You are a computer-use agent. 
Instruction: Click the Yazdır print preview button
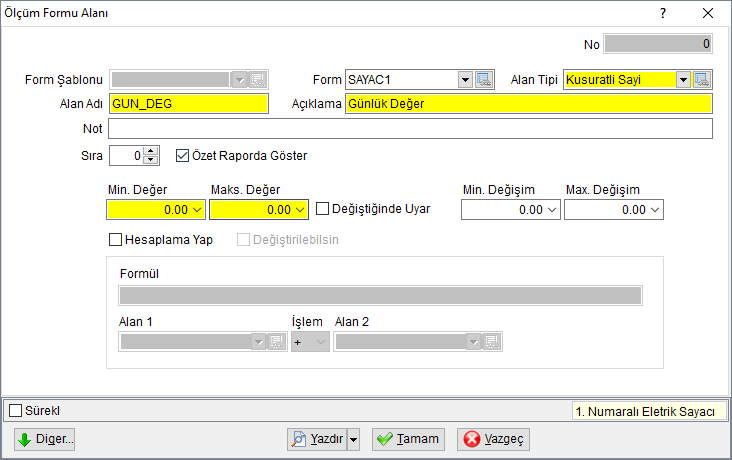(x=317, y=439)
